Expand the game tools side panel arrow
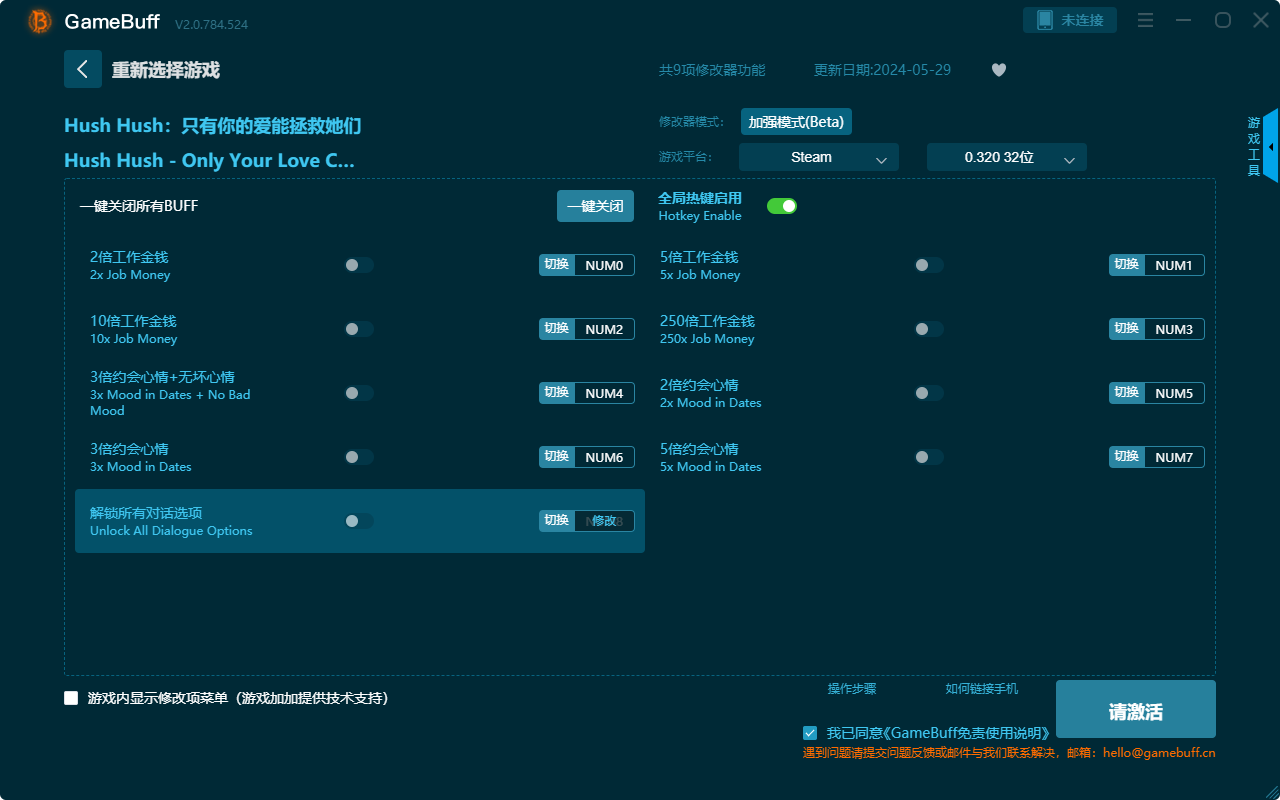Screen dimensions: 1280x800 click(1271, 146)
